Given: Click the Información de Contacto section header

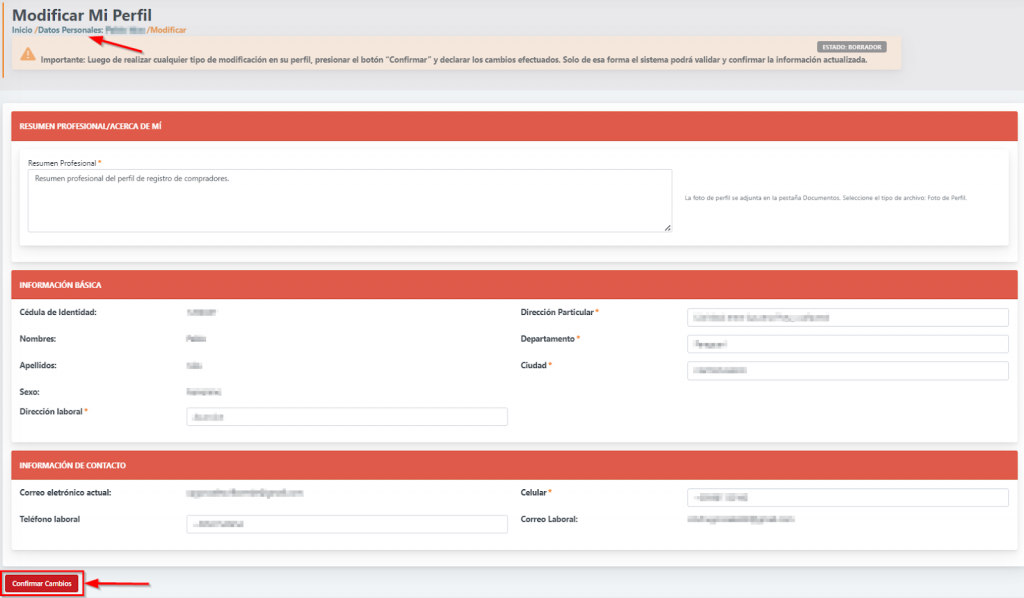Looking at the screenshot, I should [514, 465].
